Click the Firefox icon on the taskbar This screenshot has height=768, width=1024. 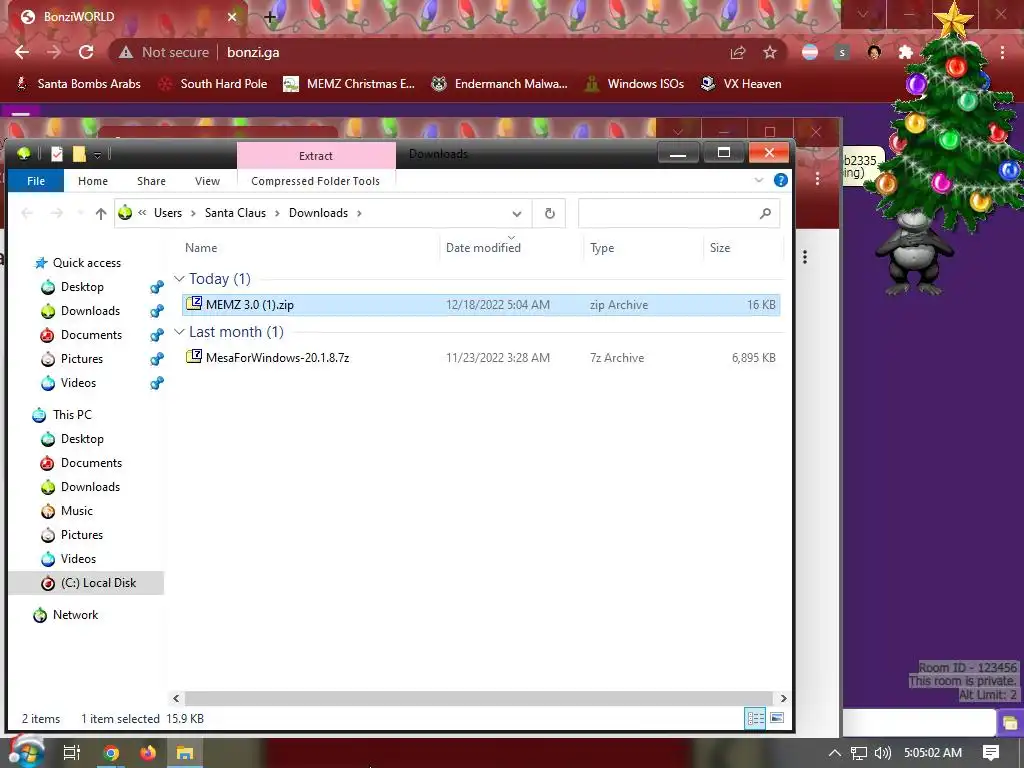click(x=148, y=753)
